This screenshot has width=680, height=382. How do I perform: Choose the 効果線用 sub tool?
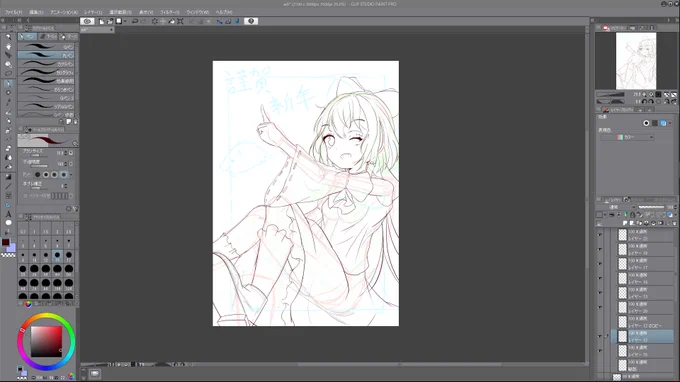[46, 80]
